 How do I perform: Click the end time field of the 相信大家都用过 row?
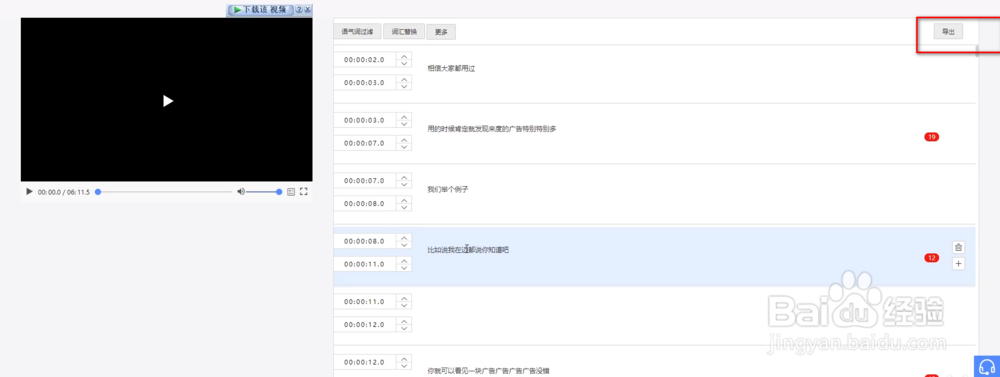click(x=365, y=83)
